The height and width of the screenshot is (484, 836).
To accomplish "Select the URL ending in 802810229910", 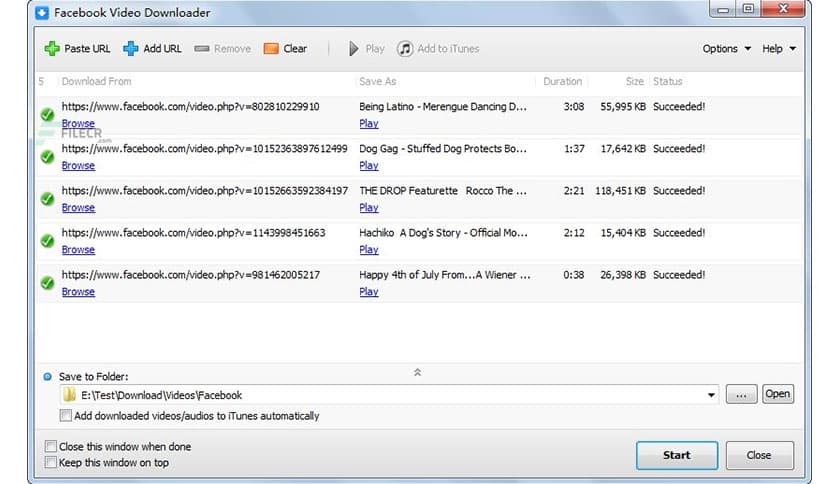I will point(190,107).
